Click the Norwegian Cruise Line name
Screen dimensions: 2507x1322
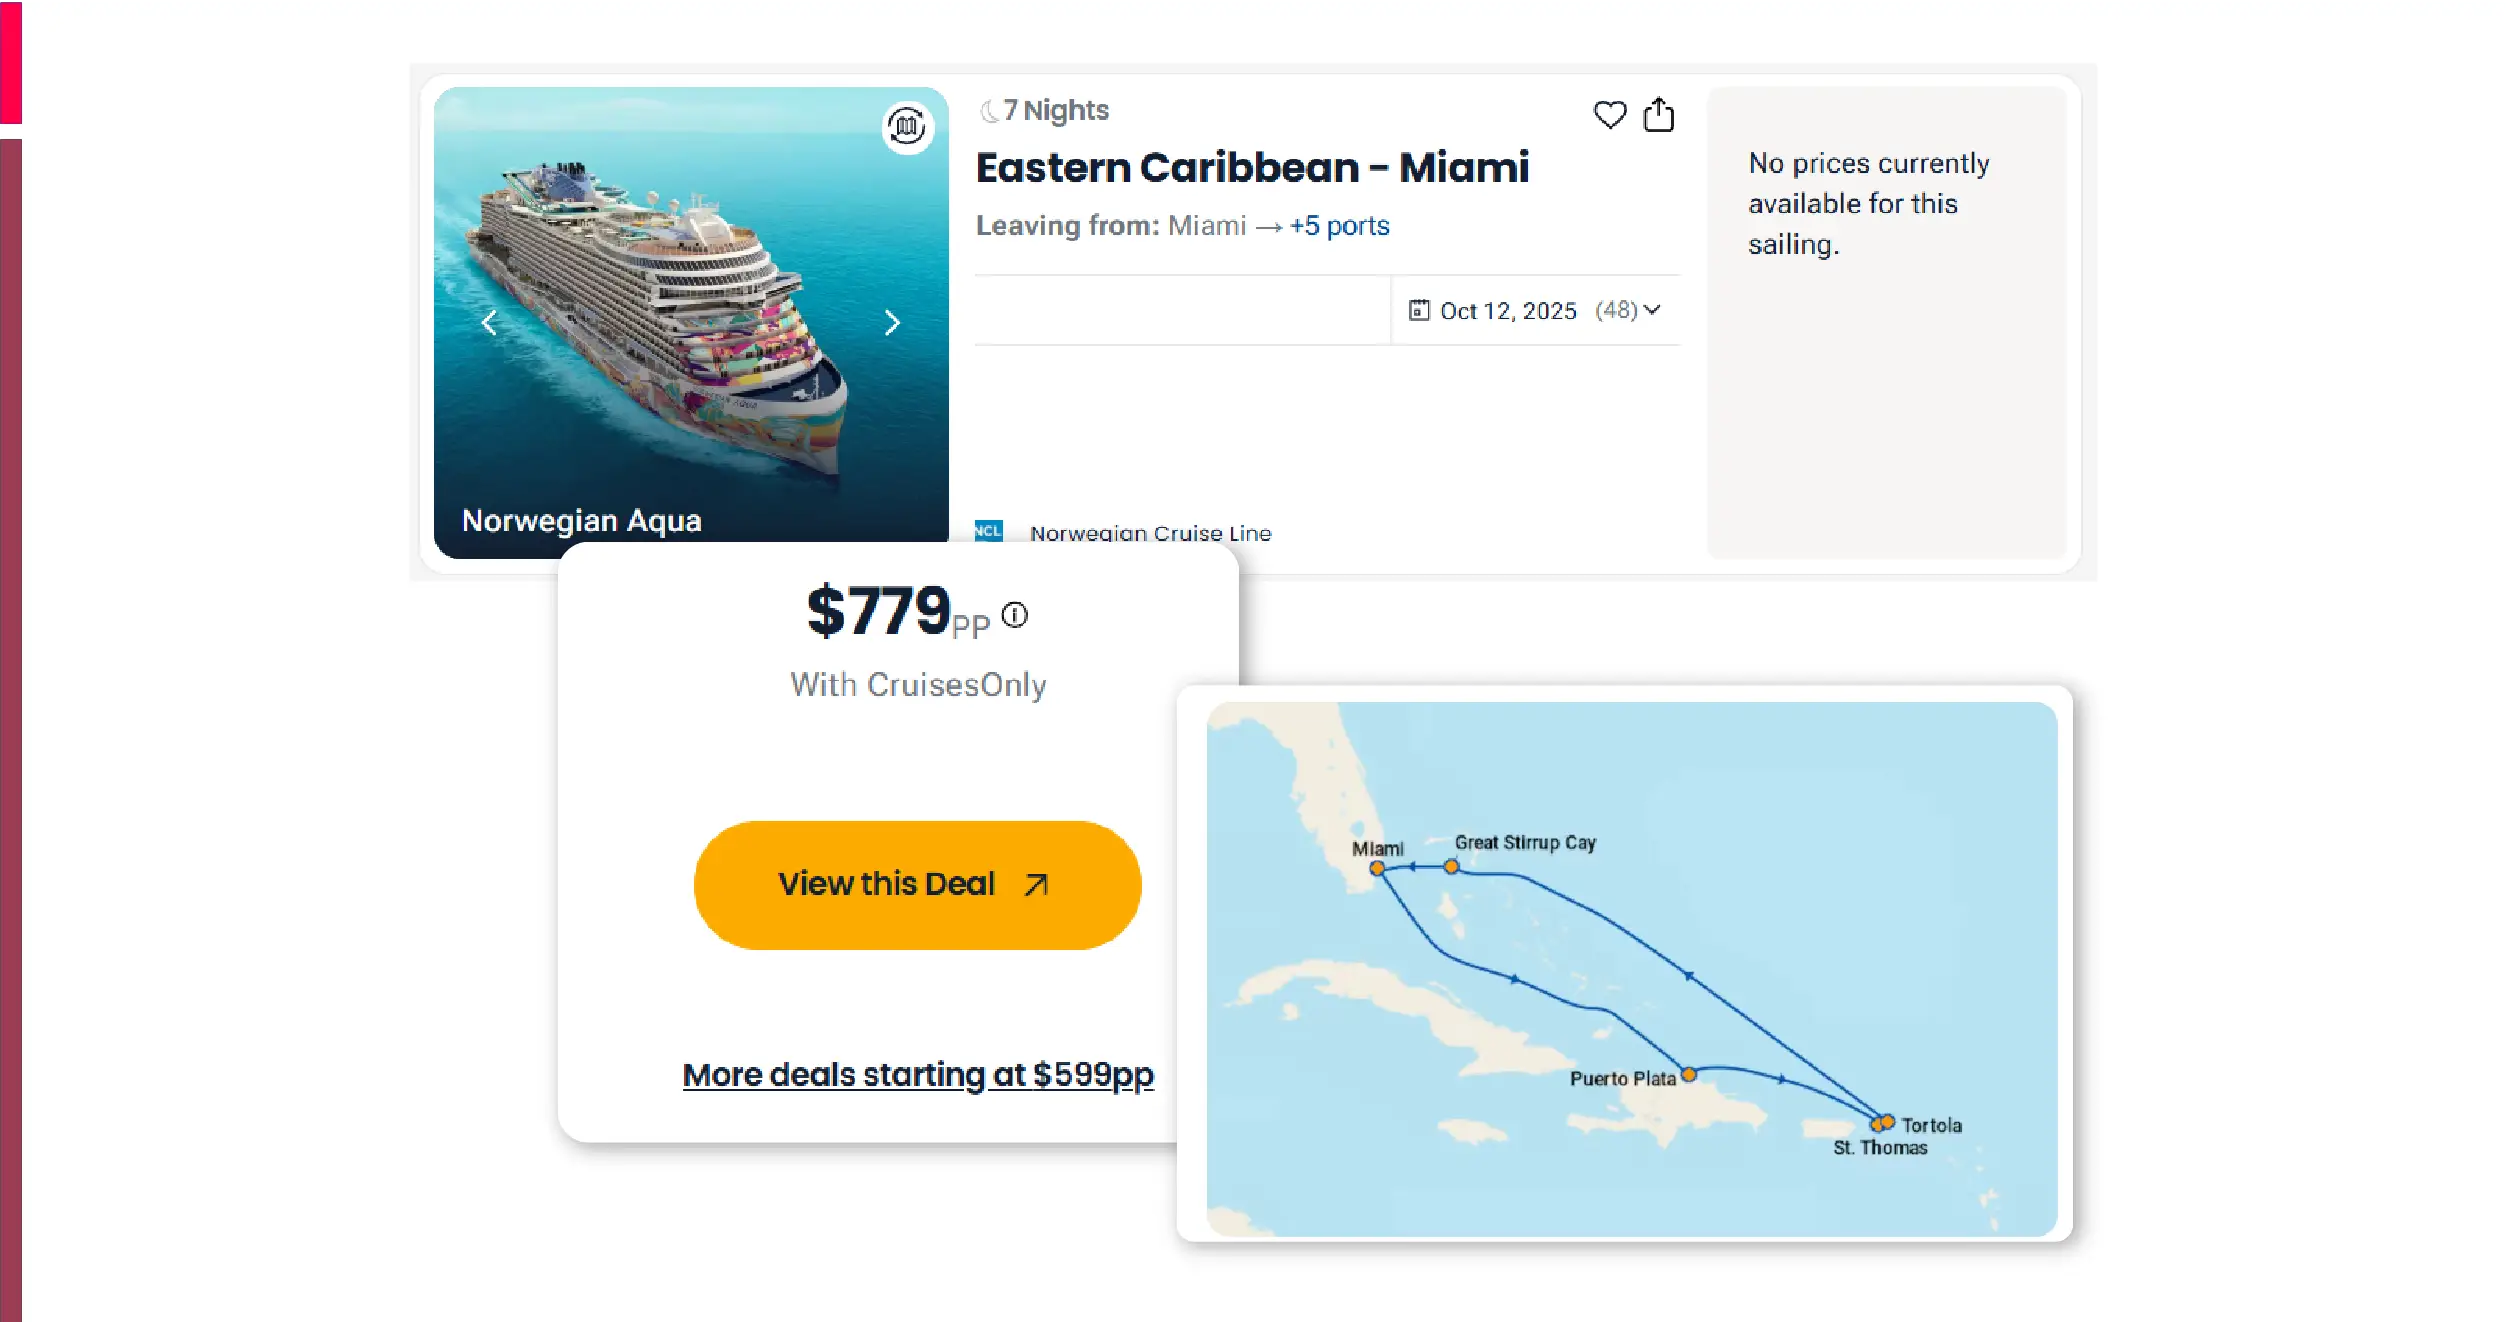(1150, 533)
